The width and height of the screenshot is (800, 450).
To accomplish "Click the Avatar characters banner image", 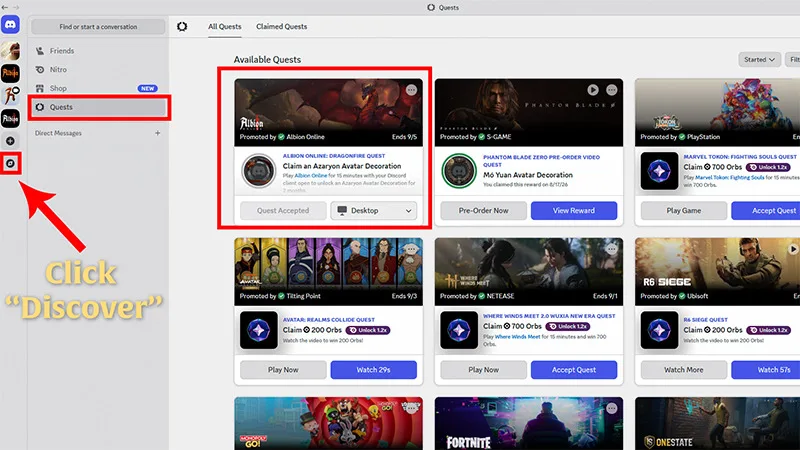I will click(x=329, y=271).
